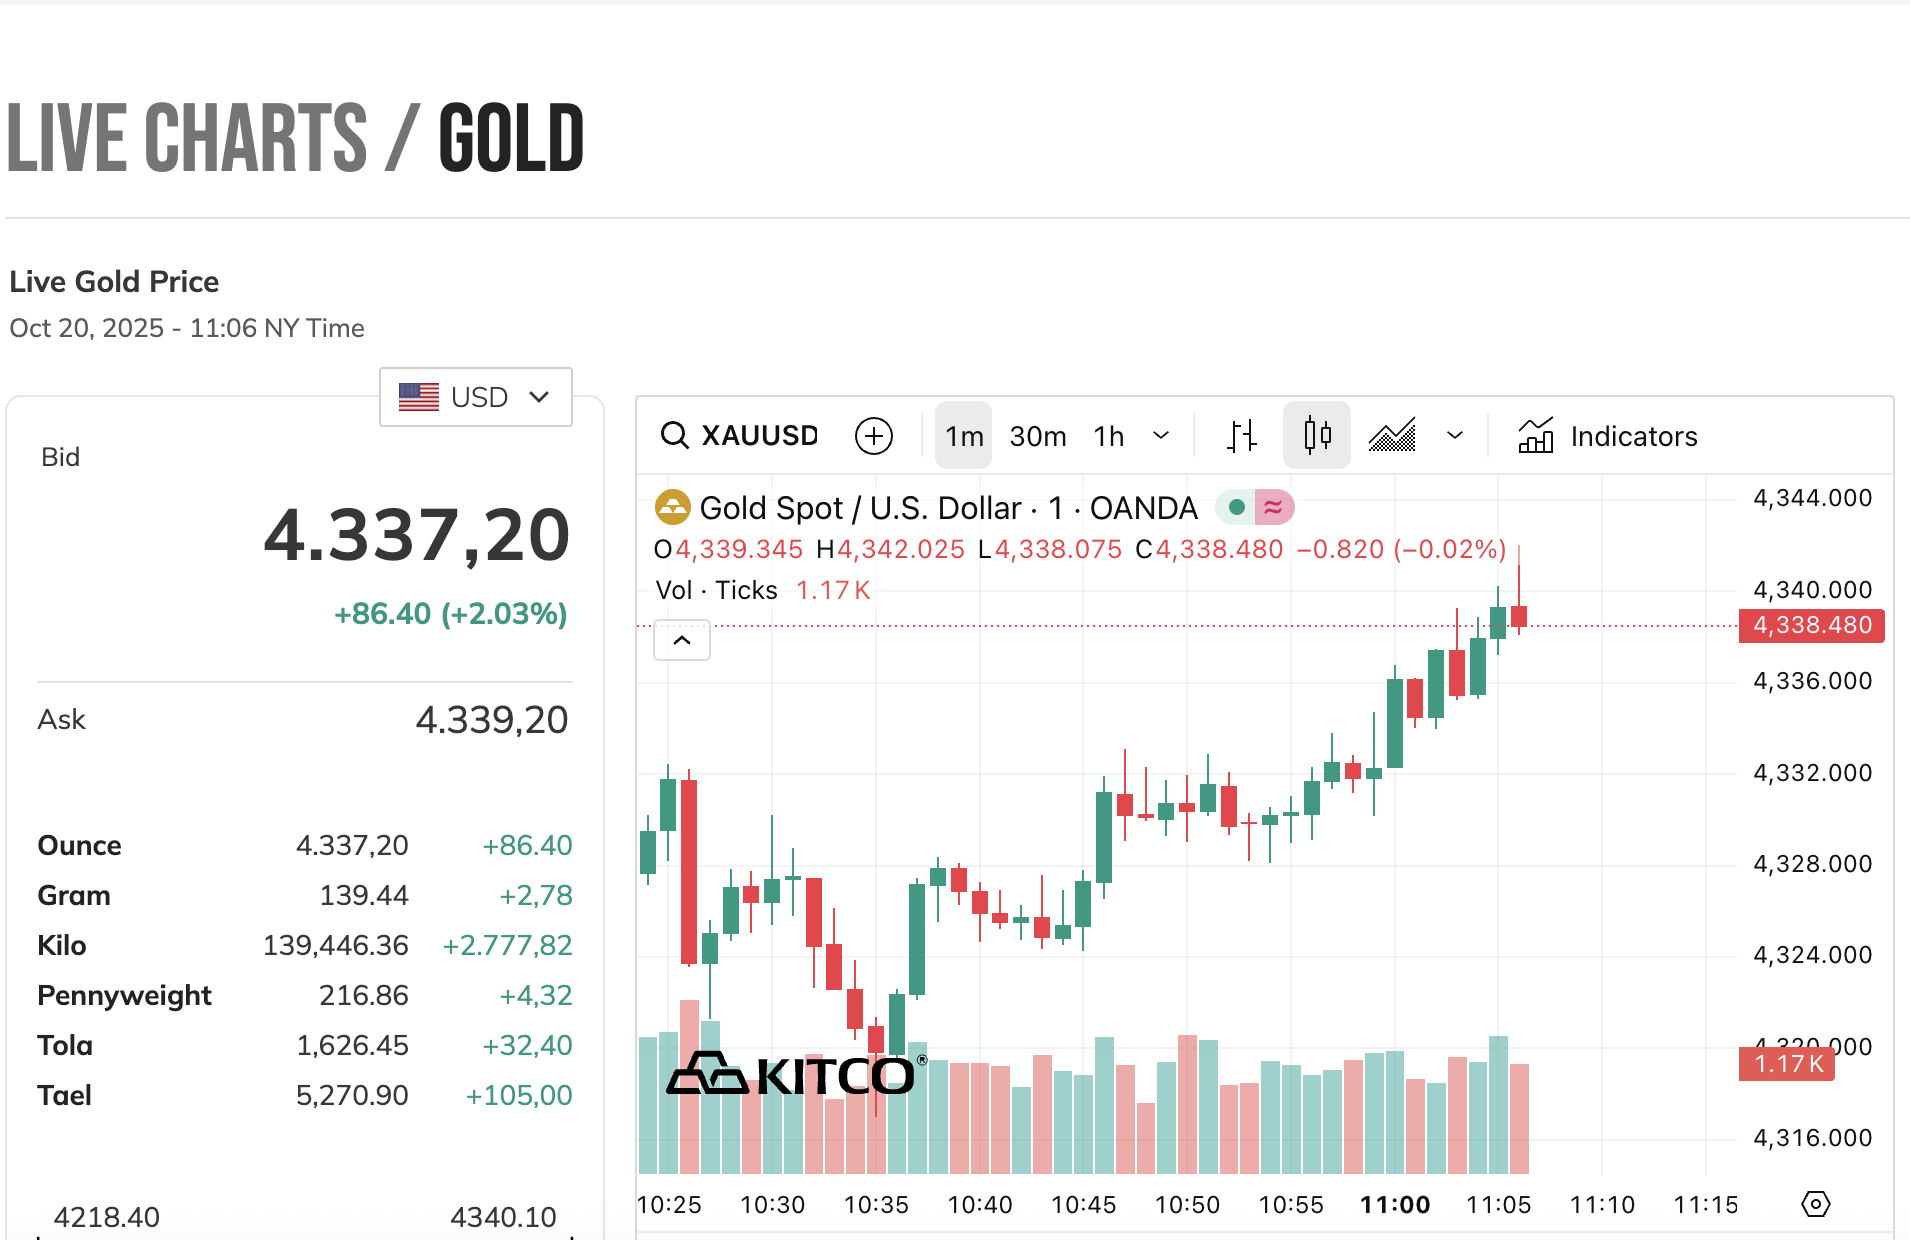Select the area chart style icon
The width and height of the screenshot is (1910, 1240).
[1392, 436]
